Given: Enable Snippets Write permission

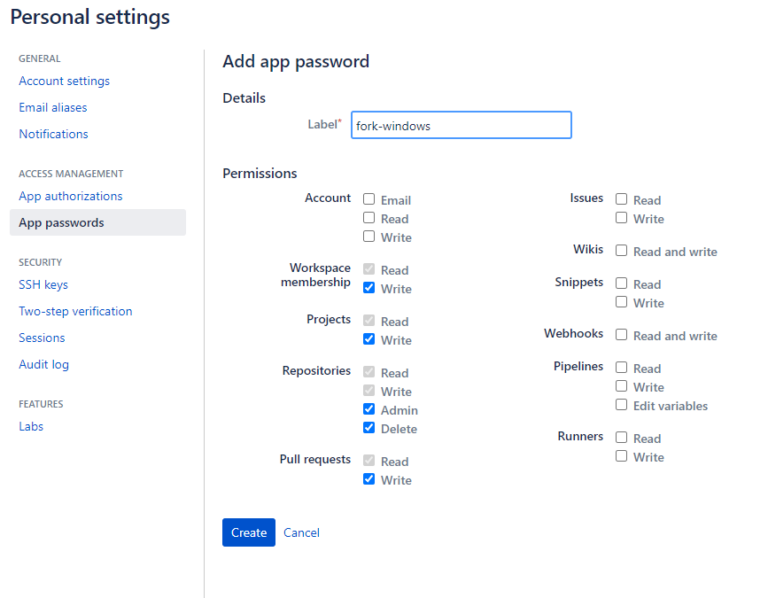Looking at the screenshot, I should coord(621,302).
